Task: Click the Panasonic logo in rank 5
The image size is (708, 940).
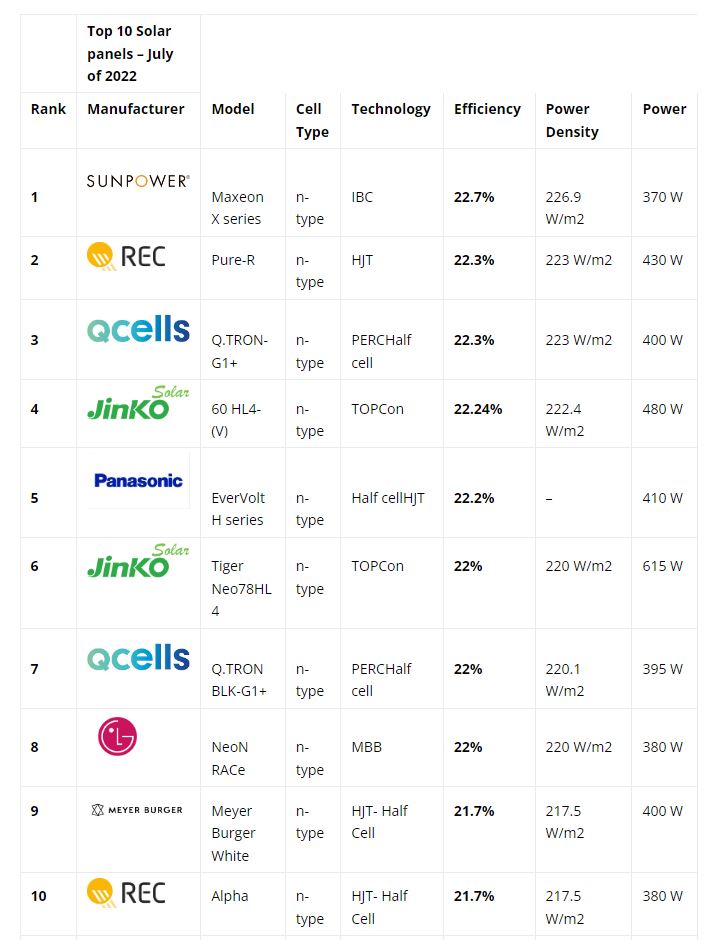Action: click(x=138, y=480)
